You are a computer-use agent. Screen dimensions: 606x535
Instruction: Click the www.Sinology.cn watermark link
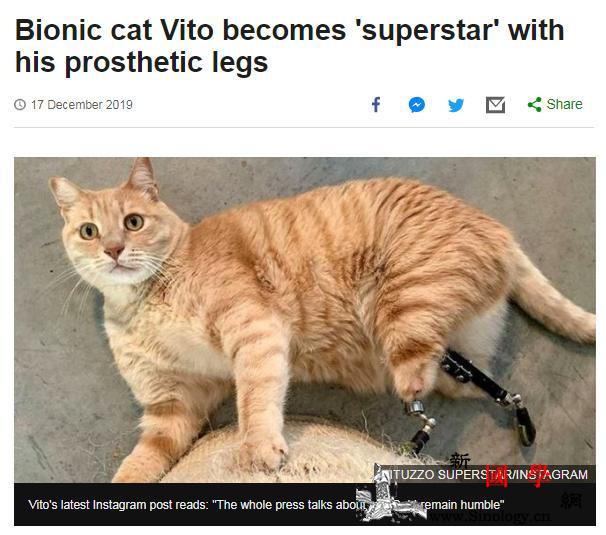pyautogui.click(x=489, y=516)
